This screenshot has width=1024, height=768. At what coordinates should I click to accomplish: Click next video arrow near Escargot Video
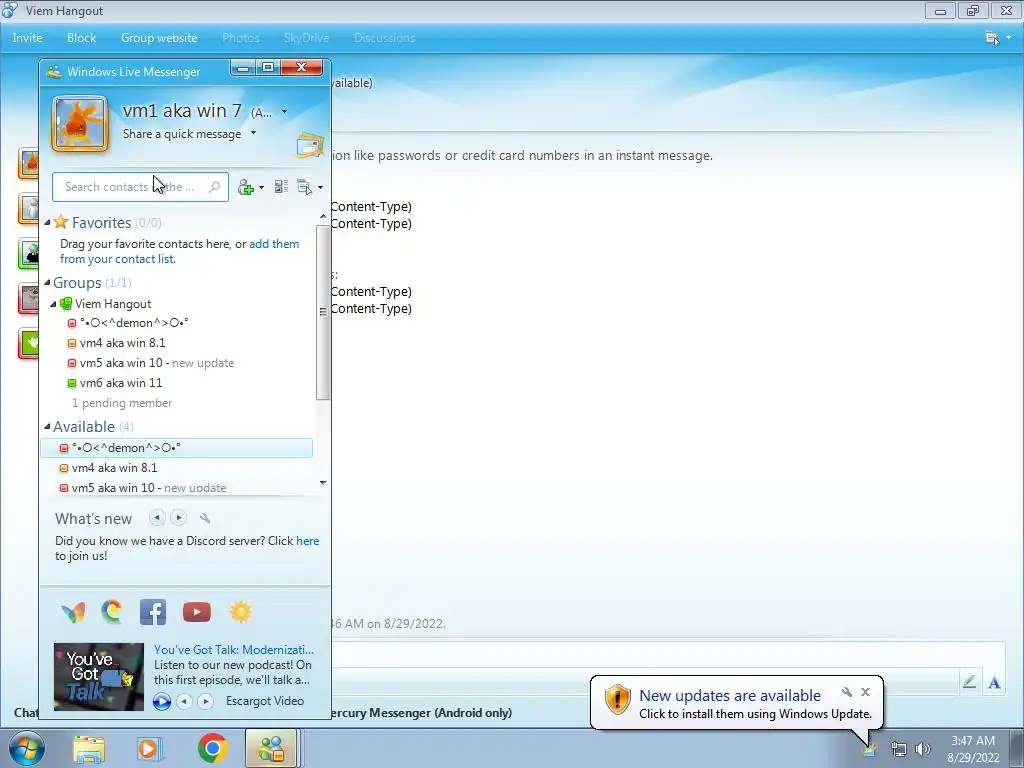tap(206, 701)
